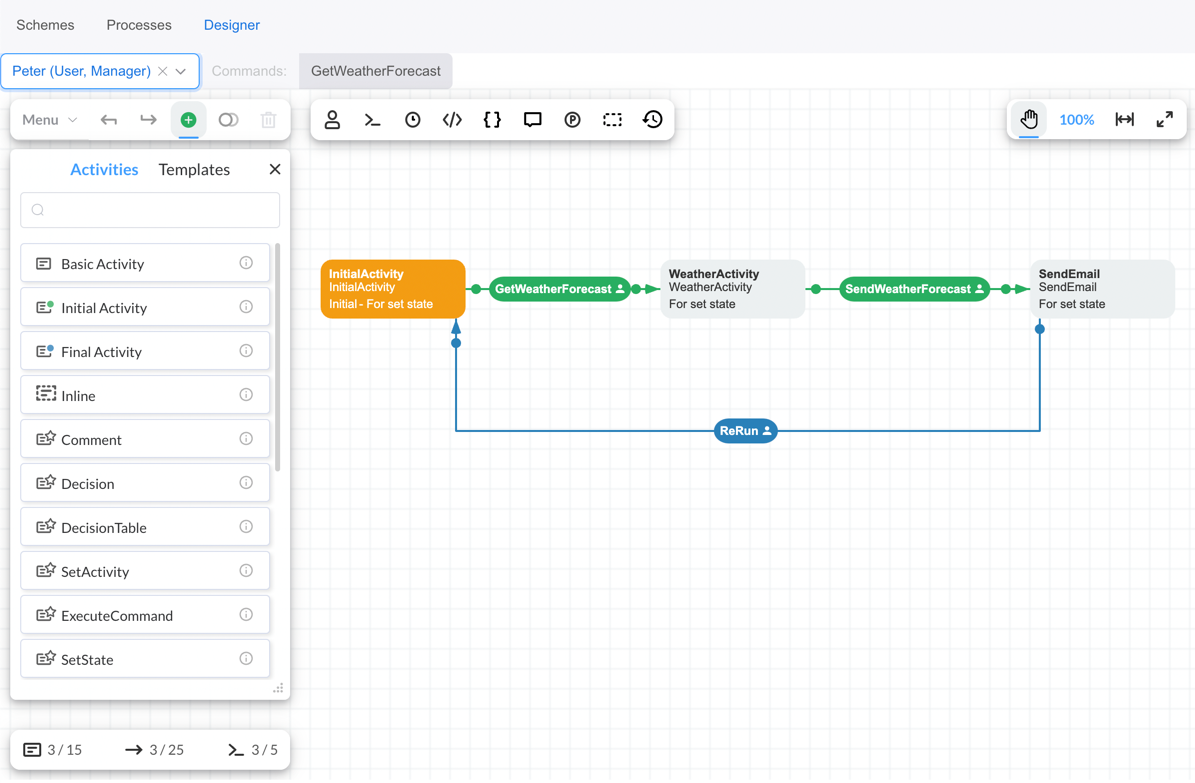
Task: Switch to the Schemes tab
Action: tap(46, 25)
